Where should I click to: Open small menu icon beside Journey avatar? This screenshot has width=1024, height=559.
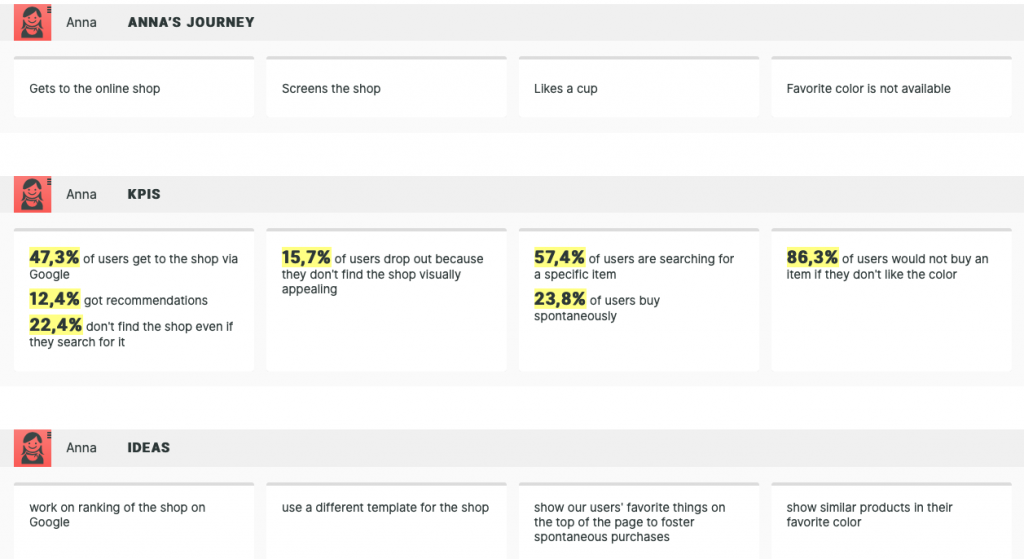(49, 9)
